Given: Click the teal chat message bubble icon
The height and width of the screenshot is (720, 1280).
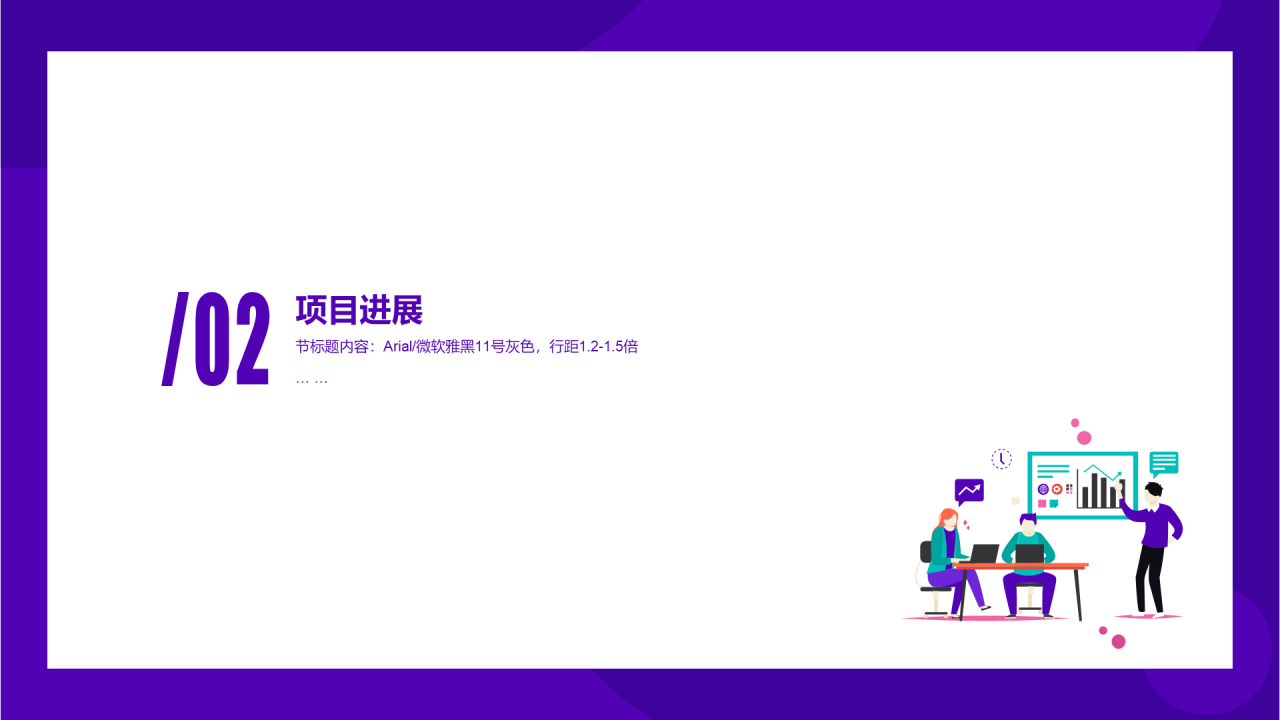Looking at the screenshot, I should click(1164, 463).
